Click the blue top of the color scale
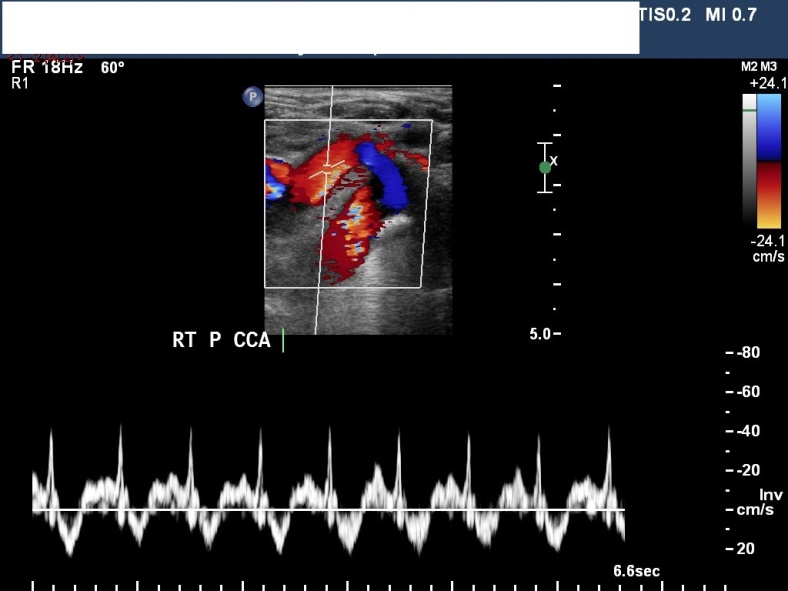 pos(770,127)
